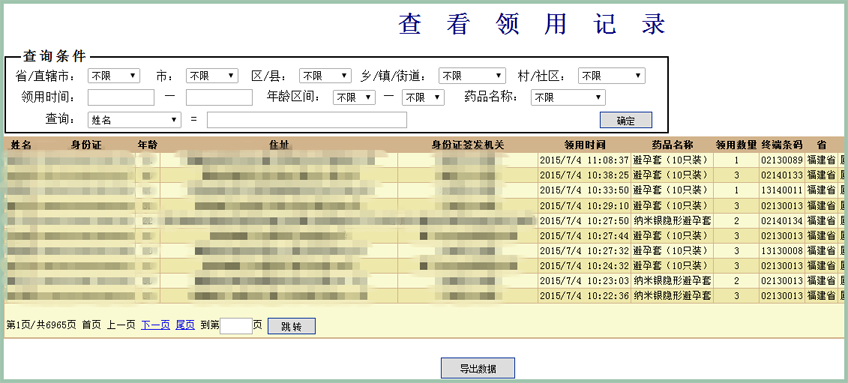Click the 导出数据 export data button
848x383 pixels.
(478, 368)
